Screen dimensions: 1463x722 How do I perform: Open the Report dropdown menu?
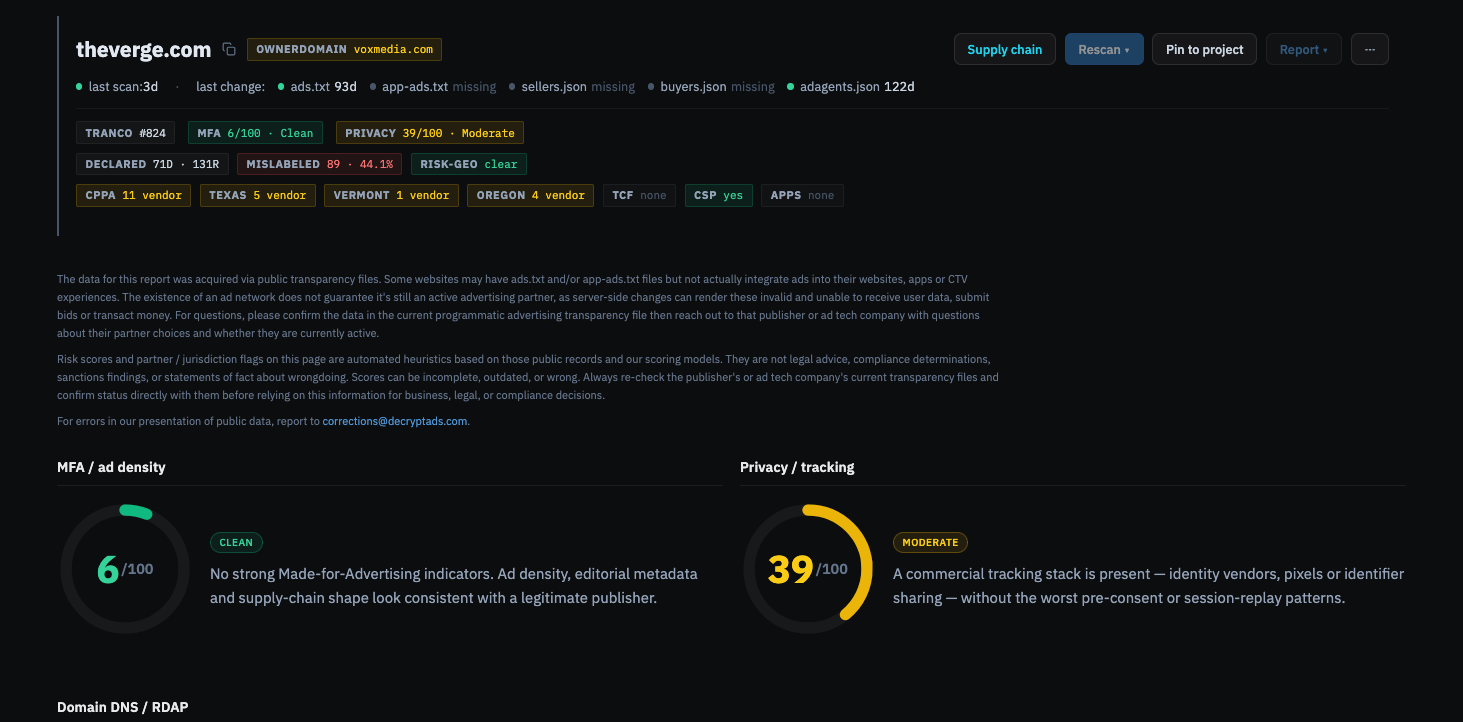pos(1304,49)
